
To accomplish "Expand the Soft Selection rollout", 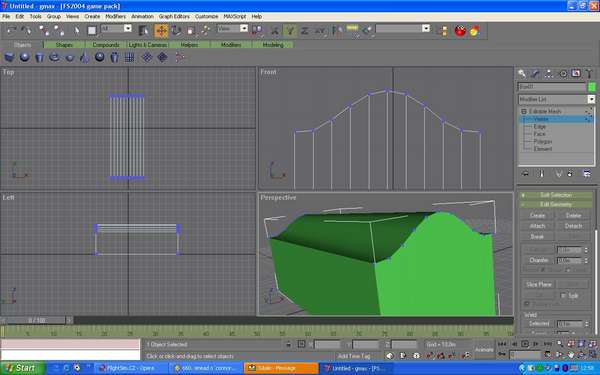I will click(556, 195).
